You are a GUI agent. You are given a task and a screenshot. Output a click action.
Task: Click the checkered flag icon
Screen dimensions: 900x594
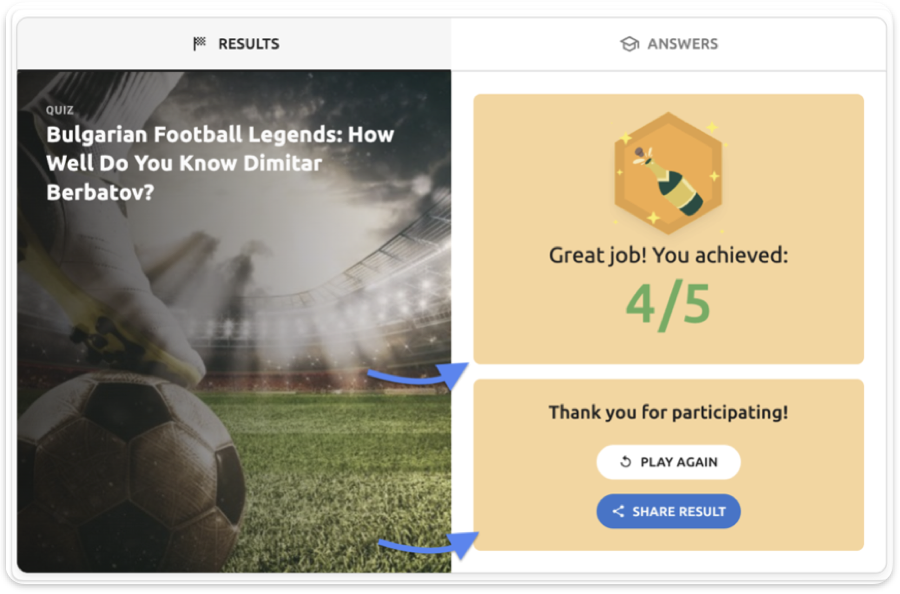pos(200,44)
